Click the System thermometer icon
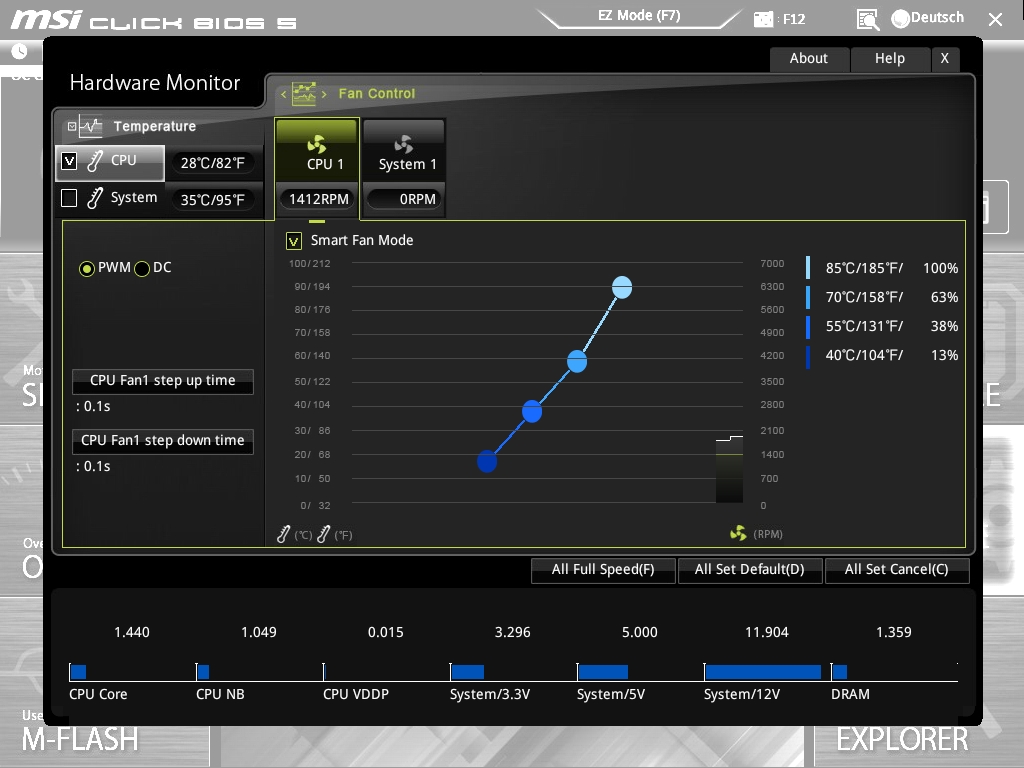1024x768 pixels. tap(95, 198)
